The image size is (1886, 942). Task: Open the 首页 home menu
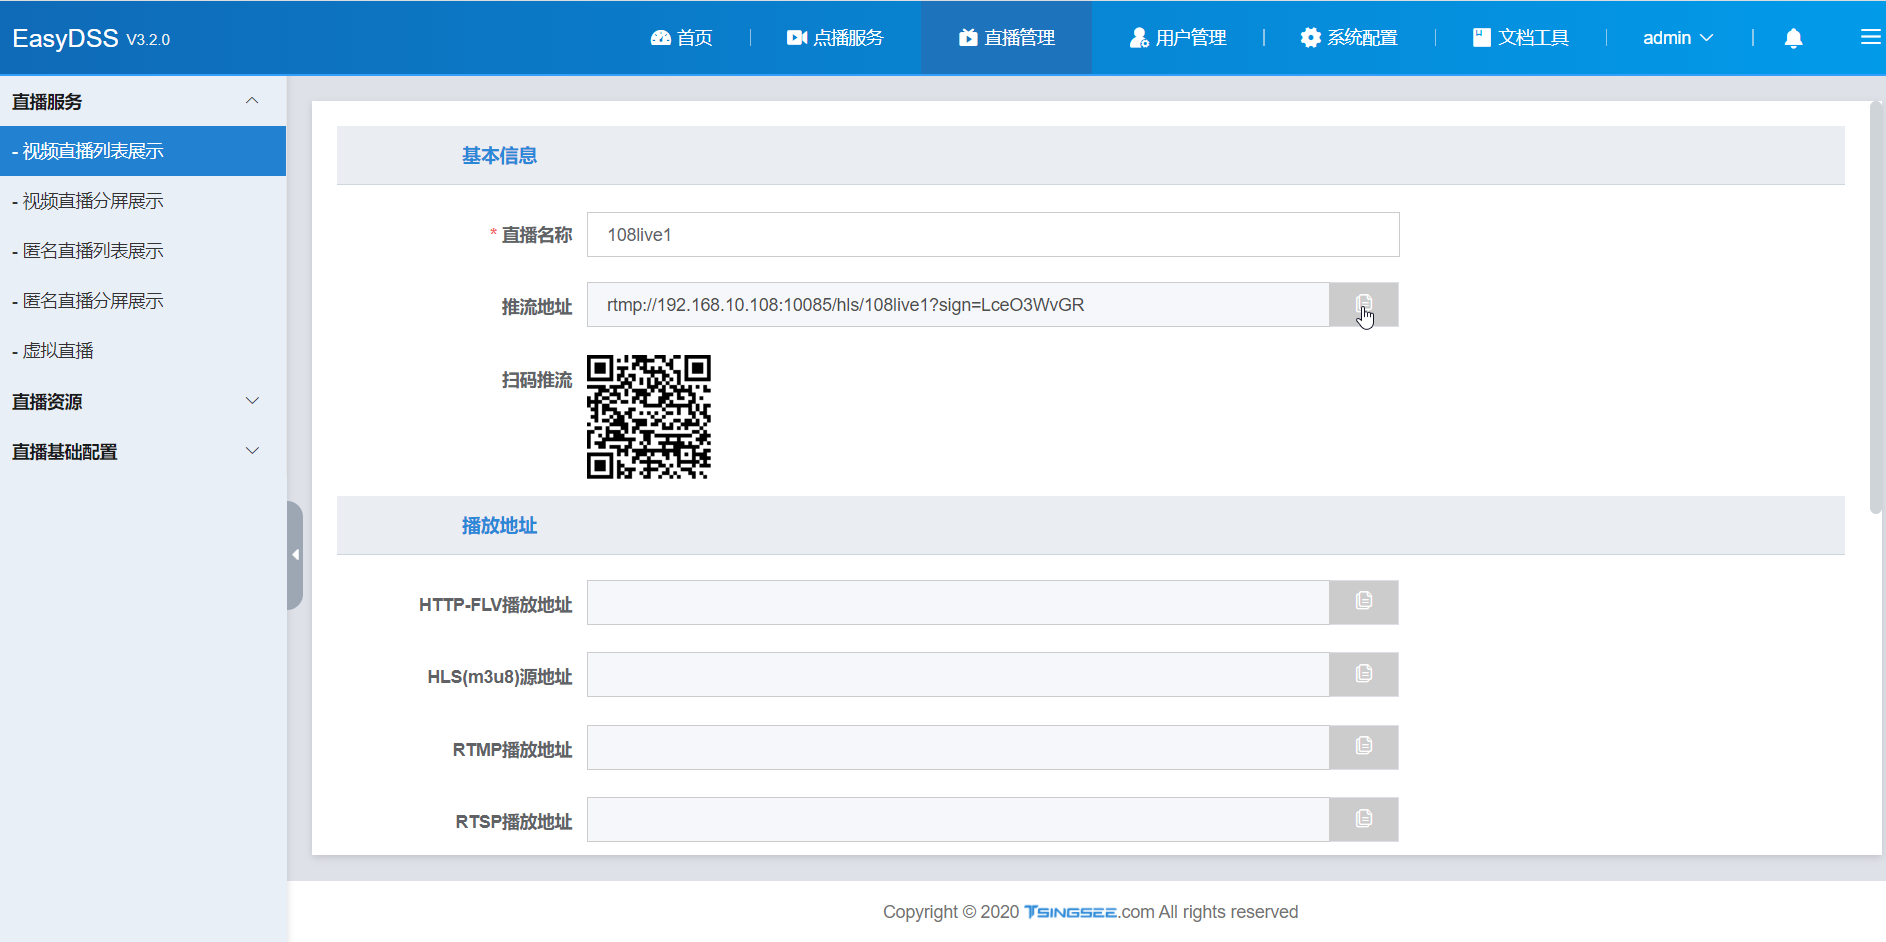(682, 38)
